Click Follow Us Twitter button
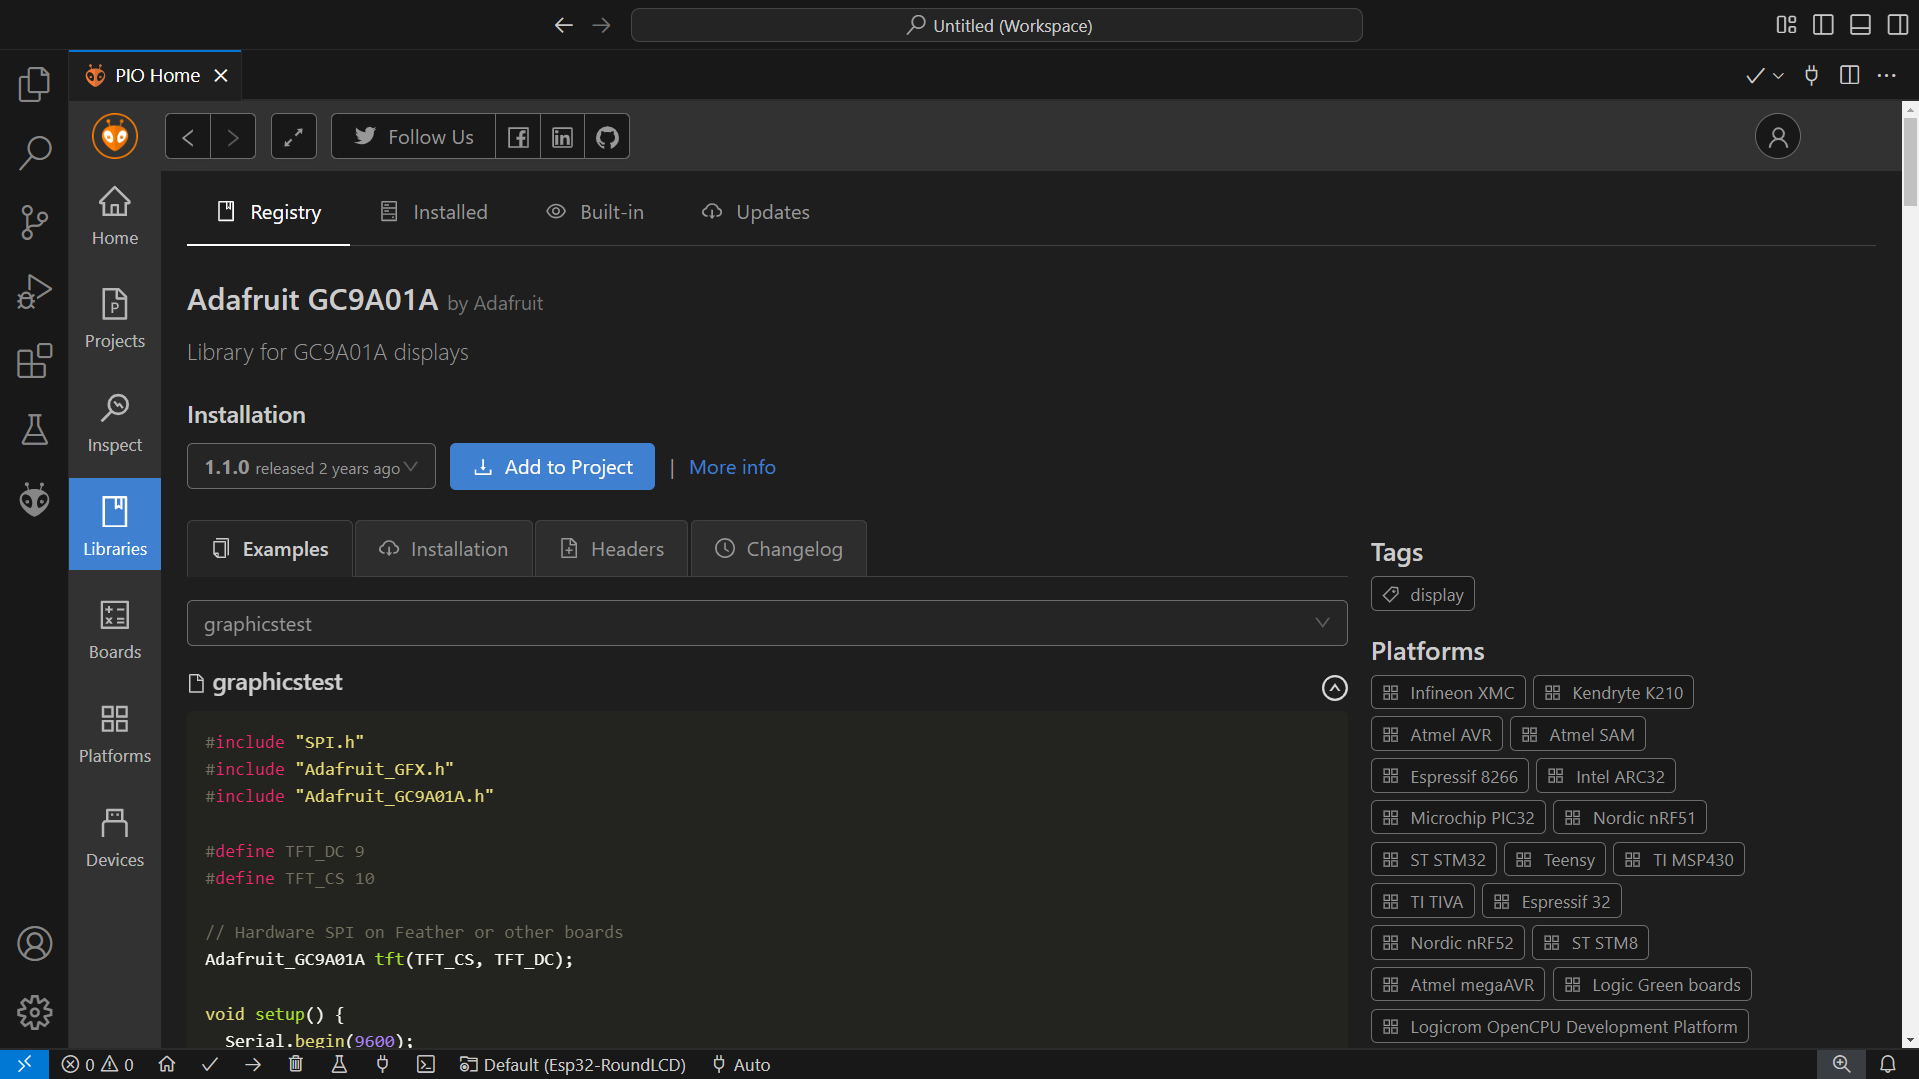This screenshot has width=1919, height=1079. (x=413, y=137)
